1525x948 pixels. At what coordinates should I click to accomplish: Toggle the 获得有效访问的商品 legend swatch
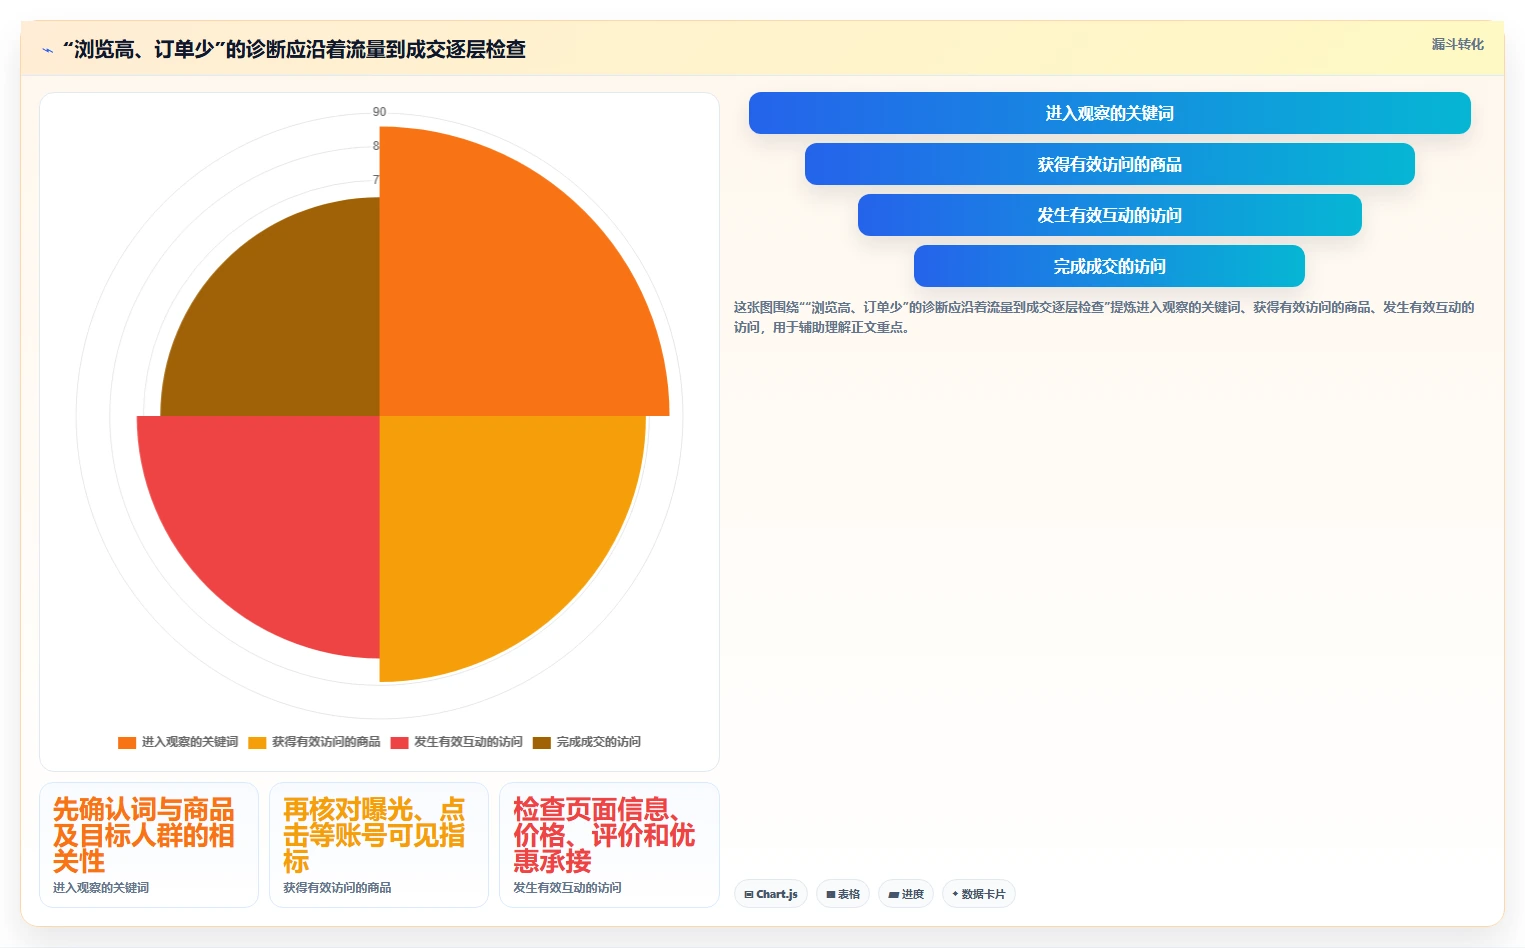click(257, 742)
